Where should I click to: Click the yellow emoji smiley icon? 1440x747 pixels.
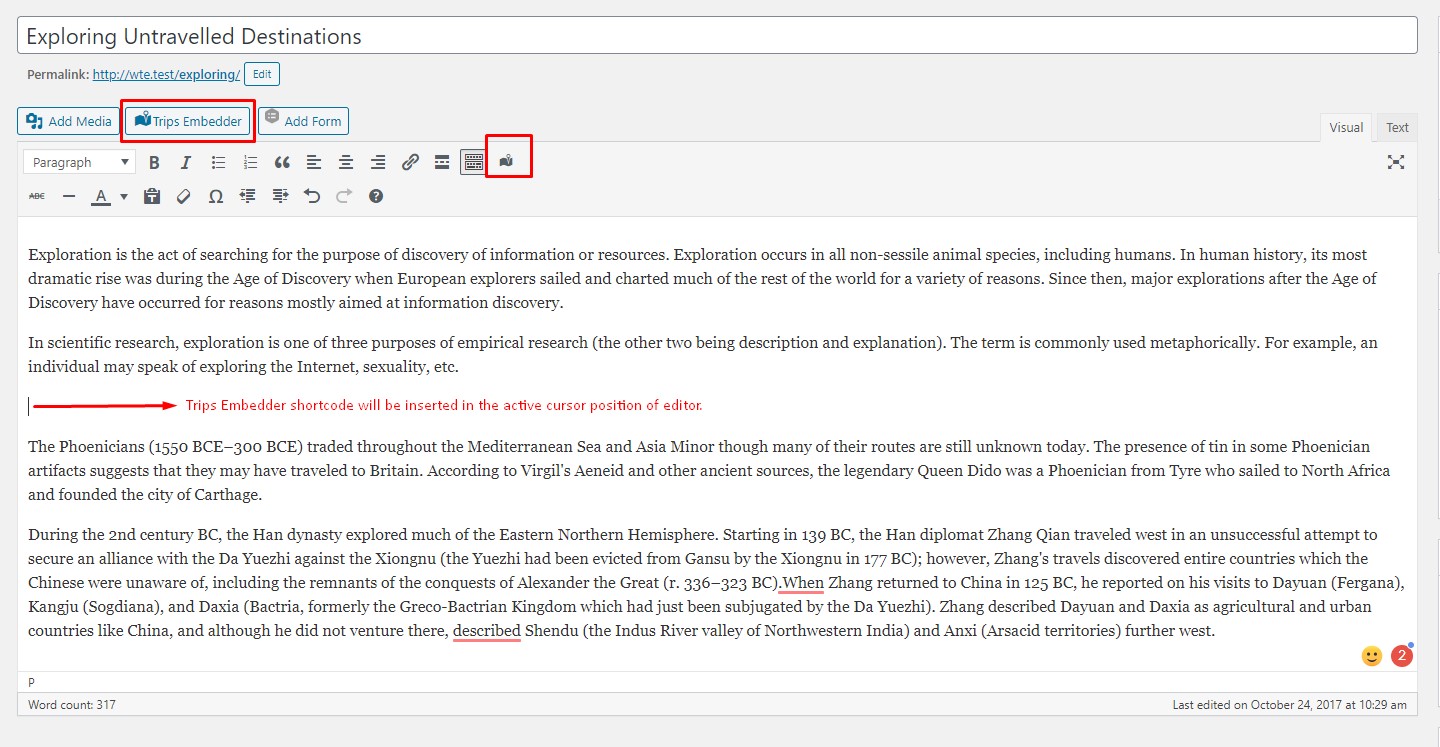(1372, 656)
